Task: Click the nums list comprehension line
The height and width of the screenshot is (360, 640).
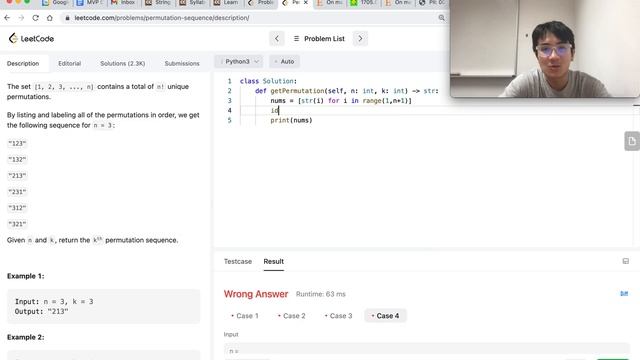Action: tap(341, 100)
